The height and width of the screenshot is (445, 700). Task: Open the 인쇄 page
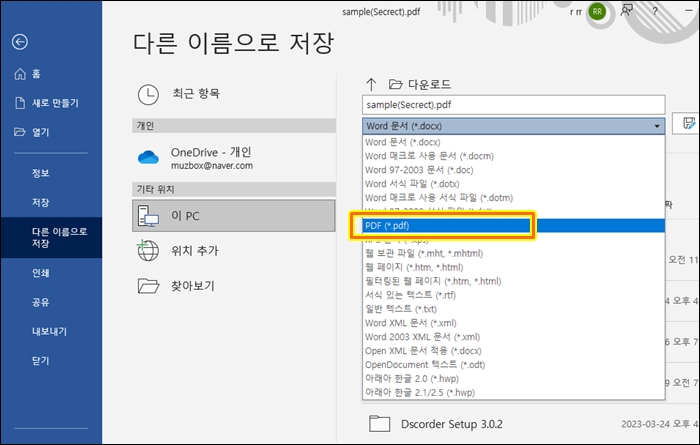40,273
